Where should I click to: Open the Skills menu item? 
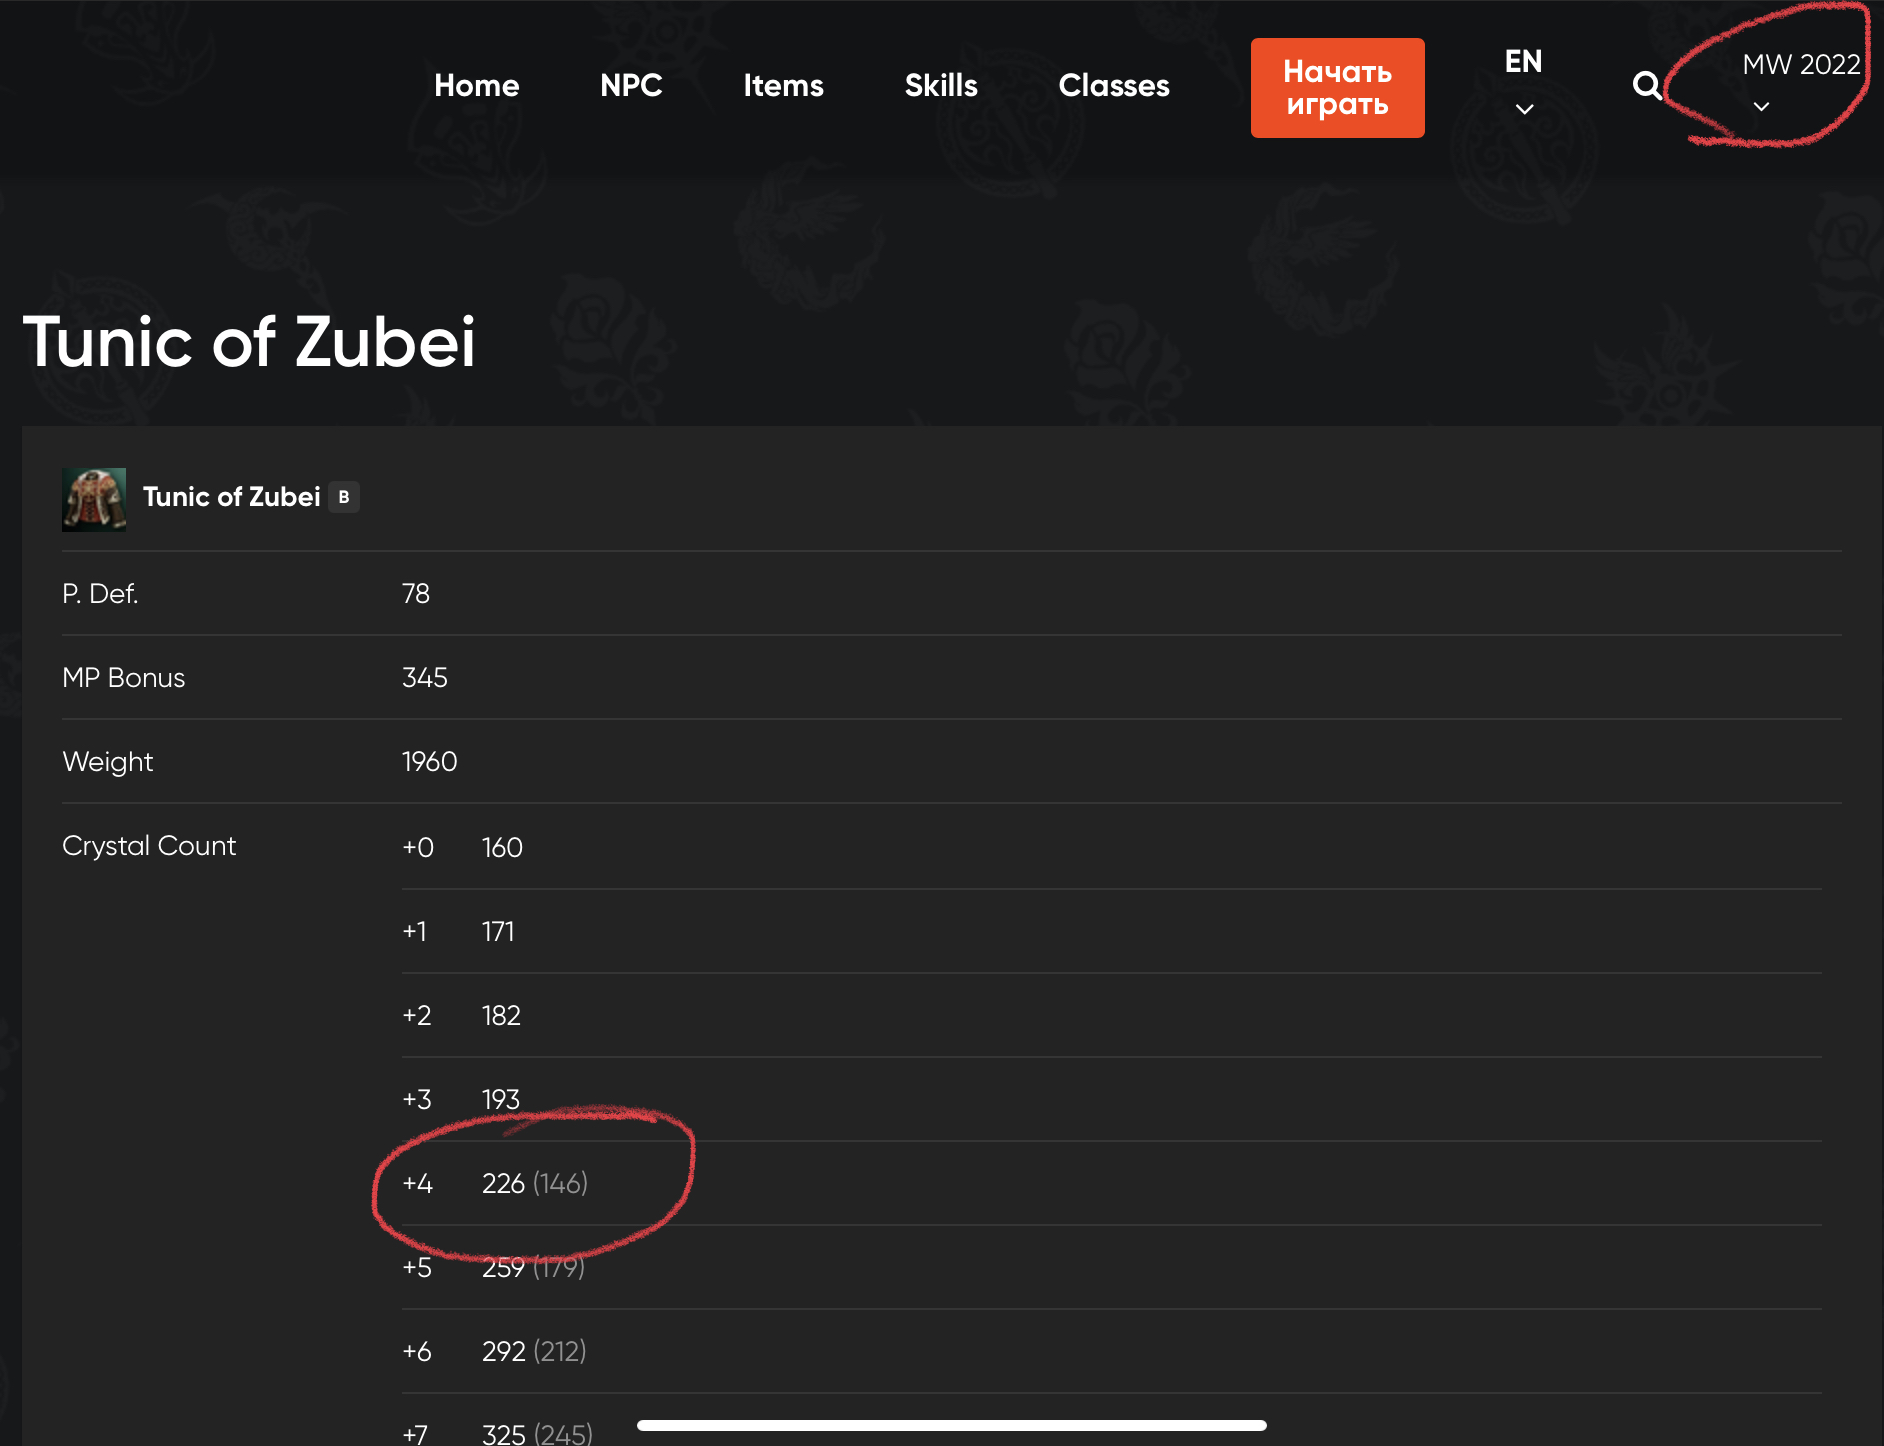click(941, 86)
